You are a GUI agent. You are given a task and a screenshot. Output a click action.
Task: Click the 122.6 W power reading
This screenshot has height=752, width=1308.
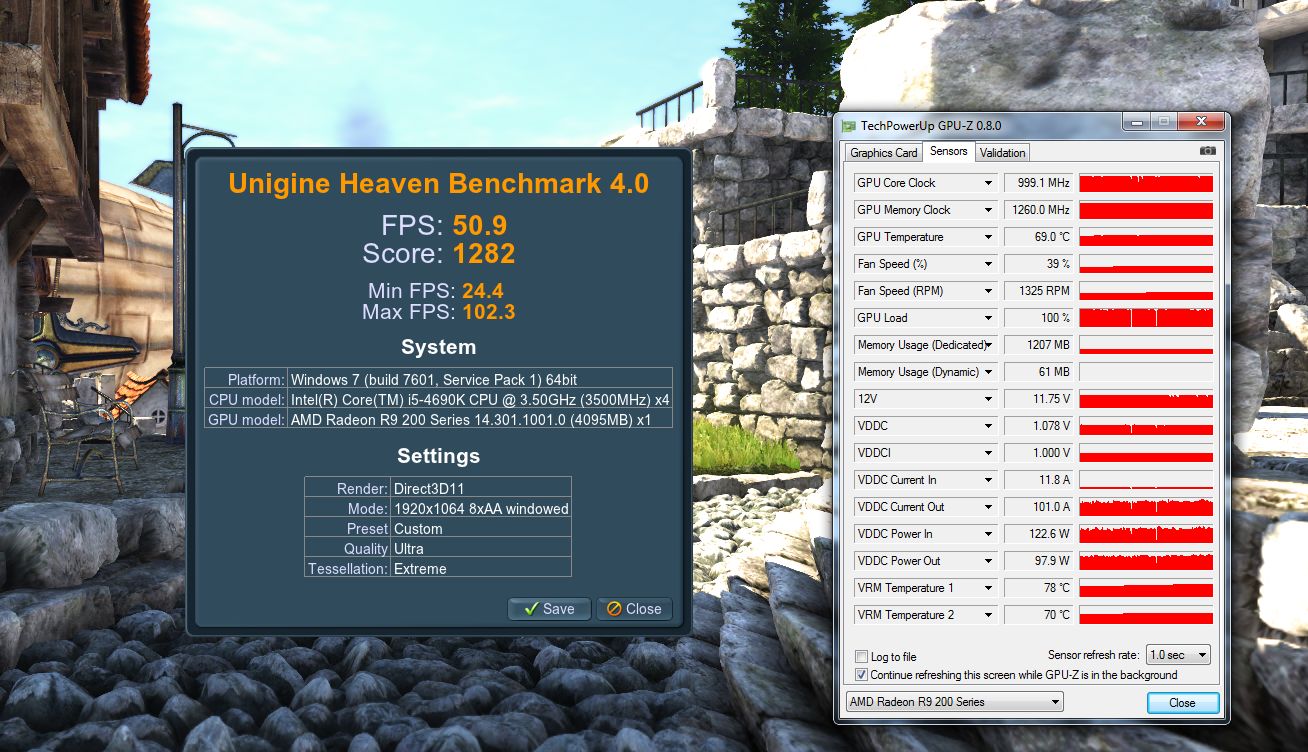(1038, 534)
